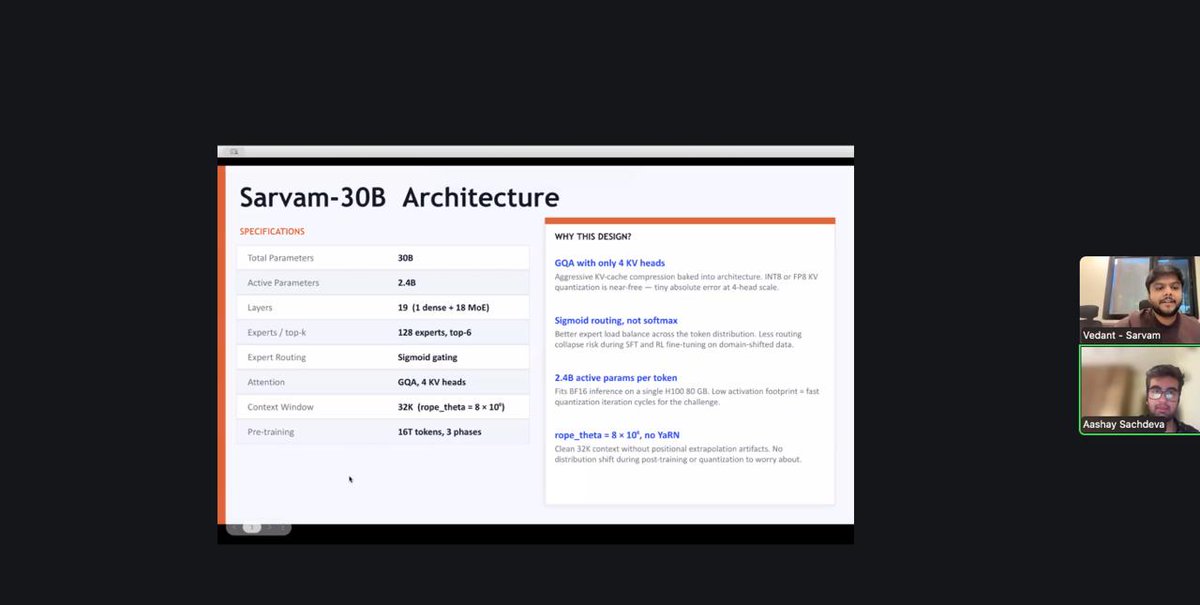Image resolution: width=1200 pixels, height=605 pixels.
Task: Click the Sarvam-30B Architecture slide title
Action: point(399,196)
